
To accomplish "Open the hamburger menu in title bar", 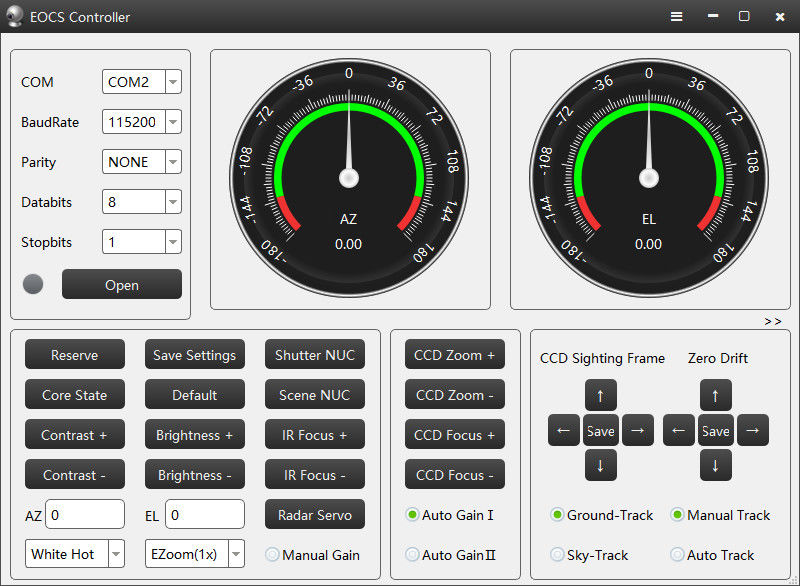I will coord(677,17).
